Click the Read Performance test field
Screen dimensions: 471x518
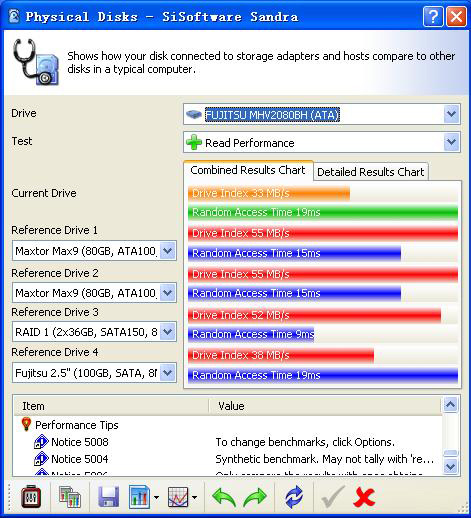(x=322, y=142)
